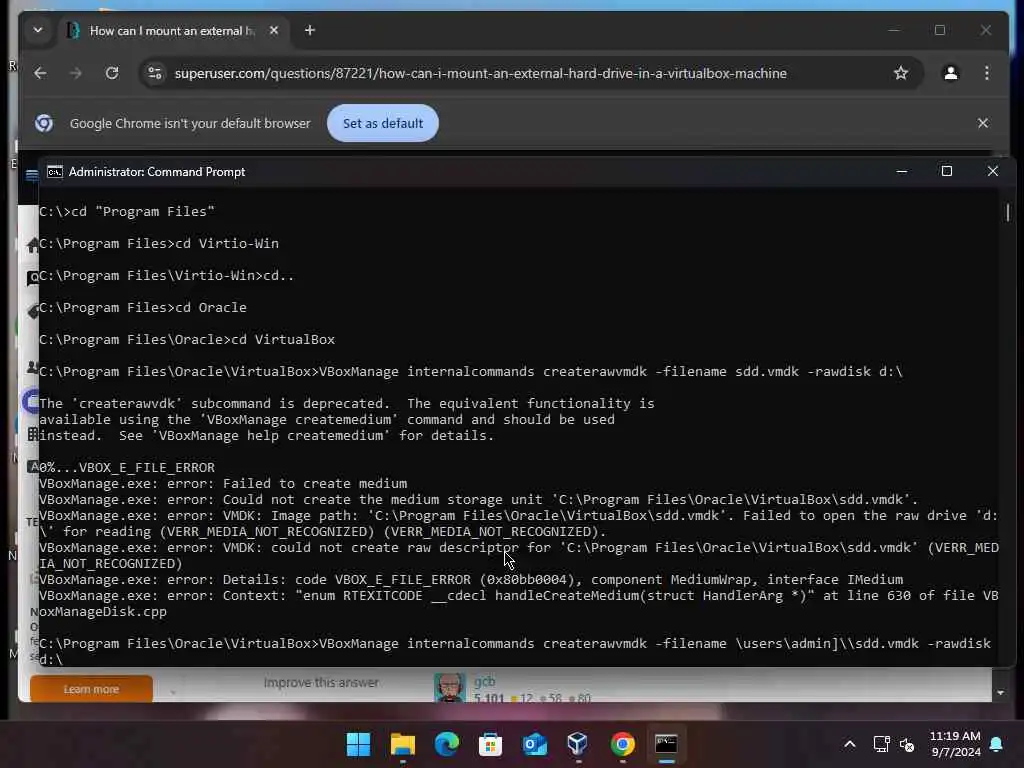Click 'Failed to create medium' error line
The width and height of the screenshot is (1024, 768).
click(x=223, y=483)
